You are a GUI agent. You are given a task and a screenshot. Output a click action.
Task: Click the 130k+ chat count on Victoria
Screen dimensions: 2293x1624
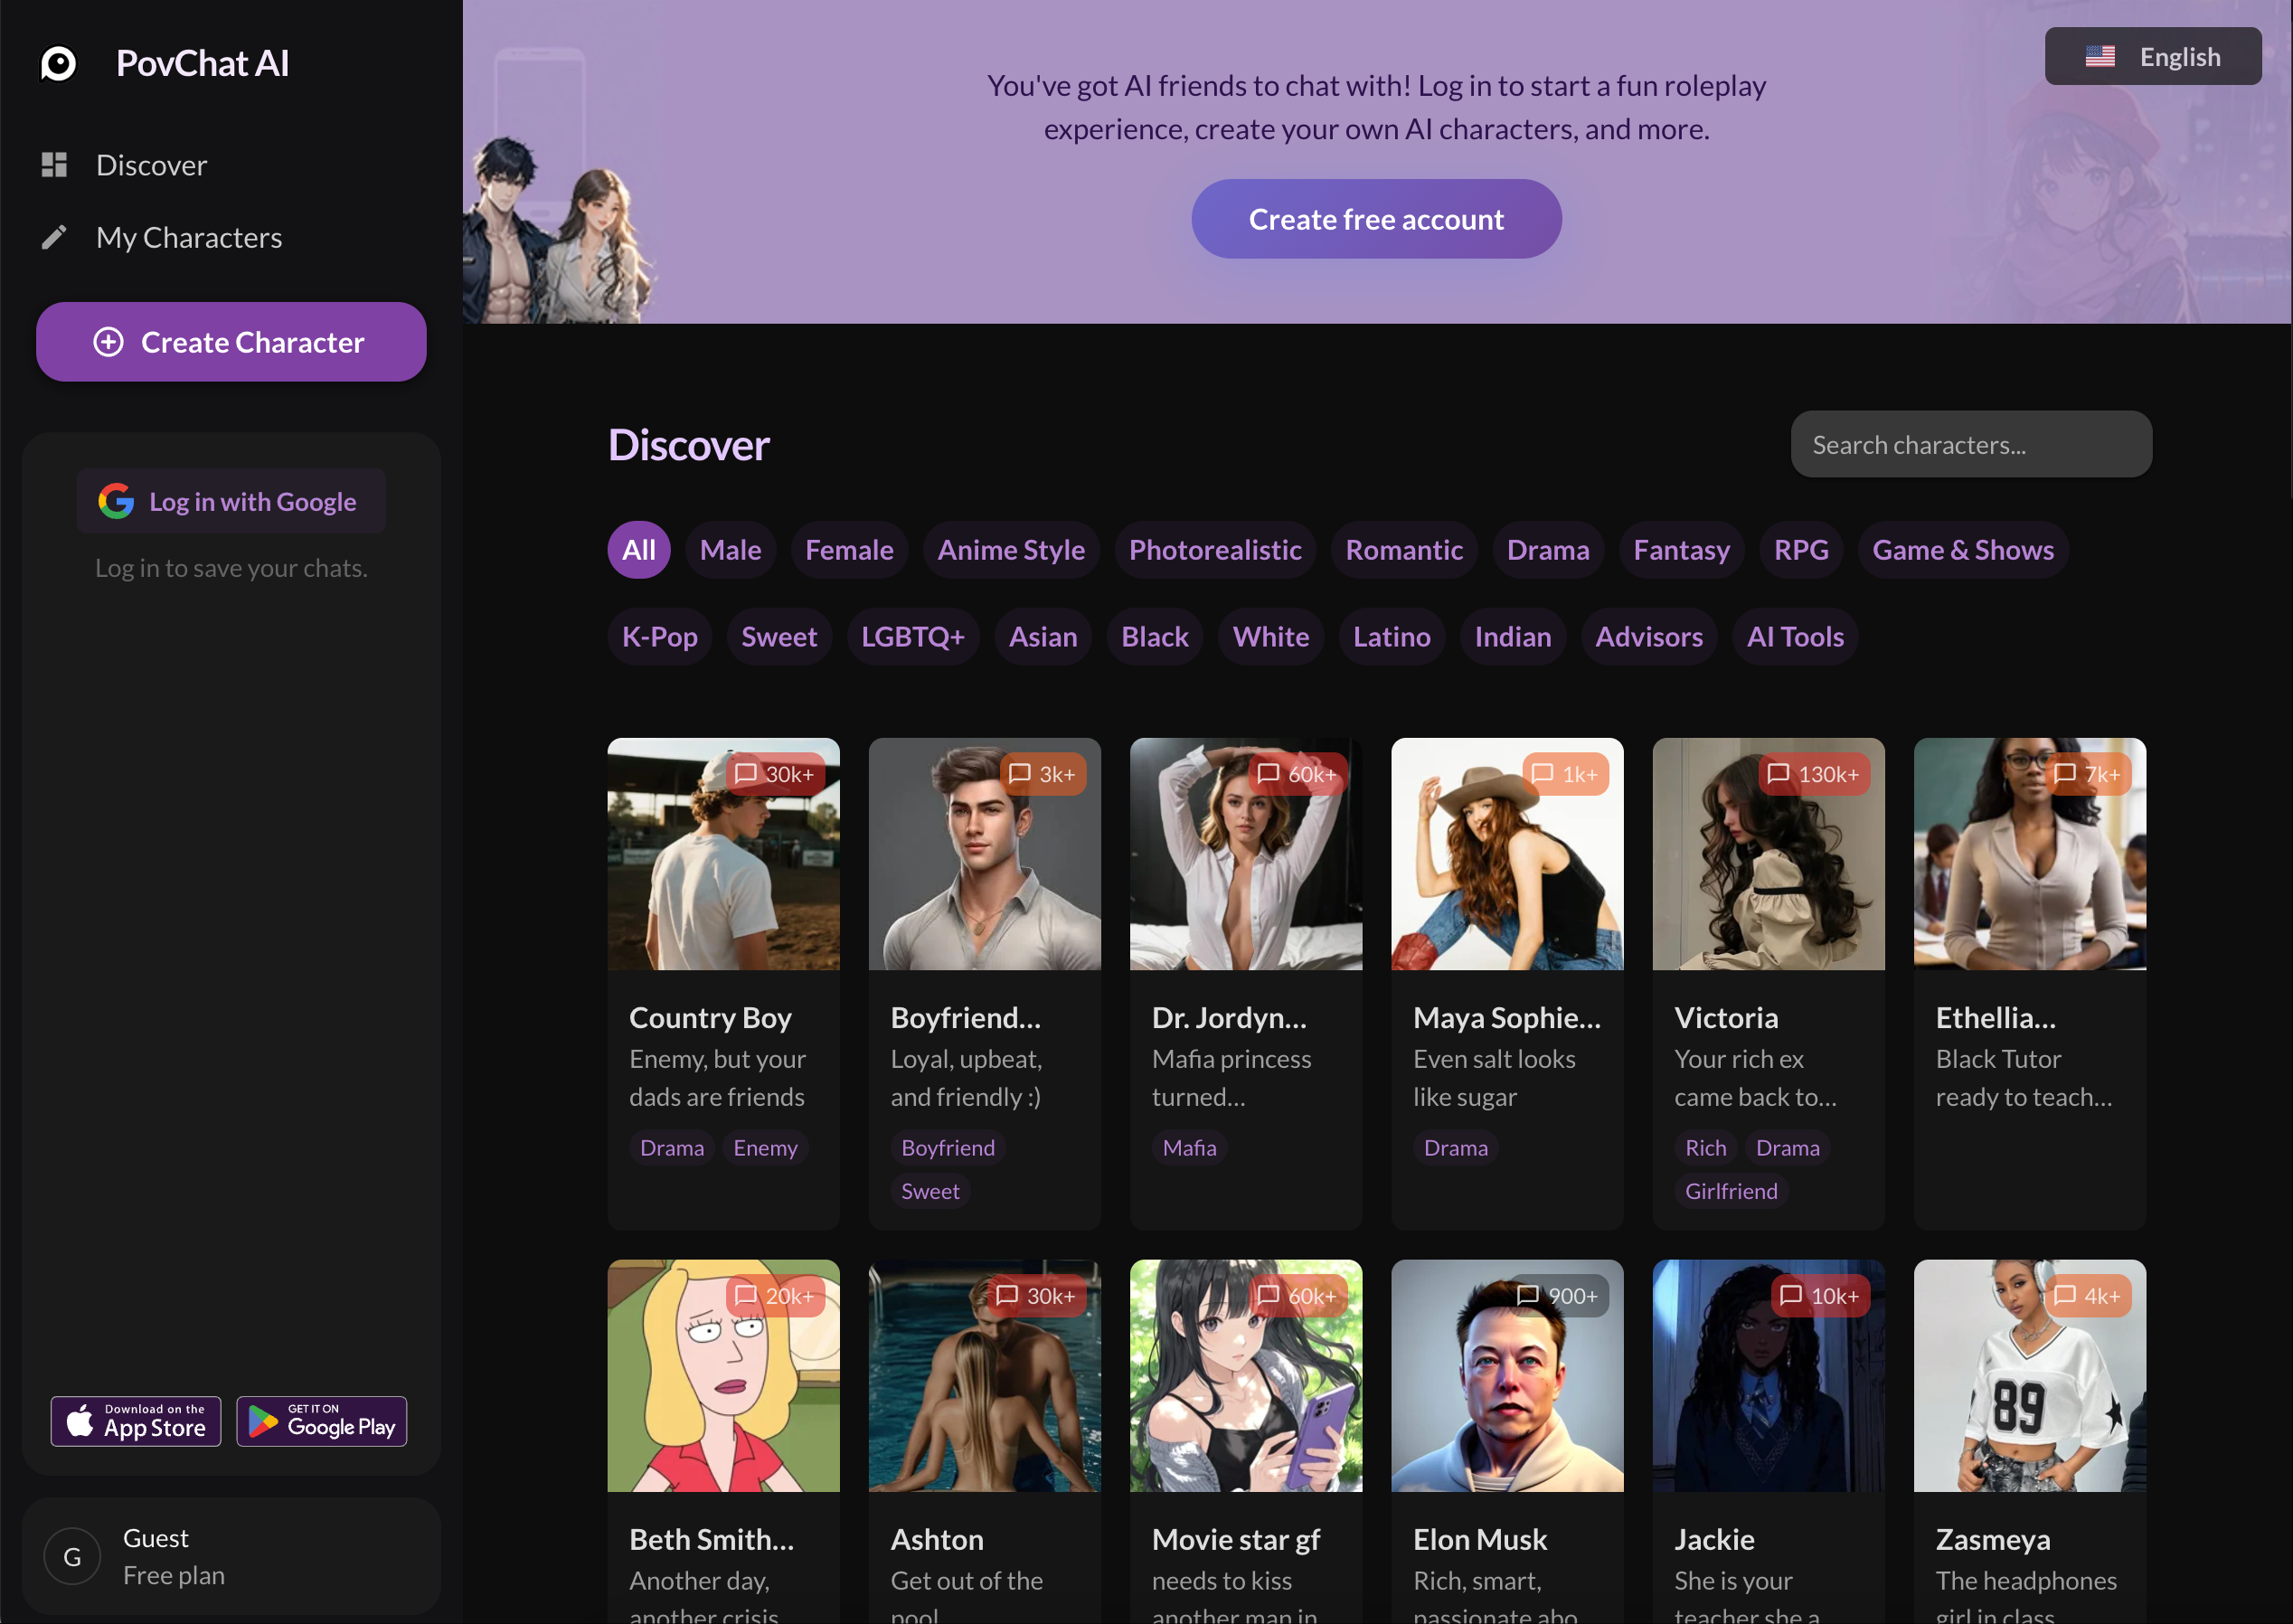coord(1814,774)
